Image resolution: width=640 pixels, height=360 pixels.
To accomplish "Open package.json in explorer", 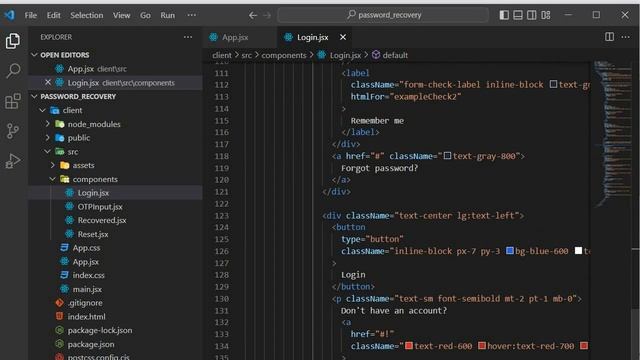I will click(x=115, y=344).
